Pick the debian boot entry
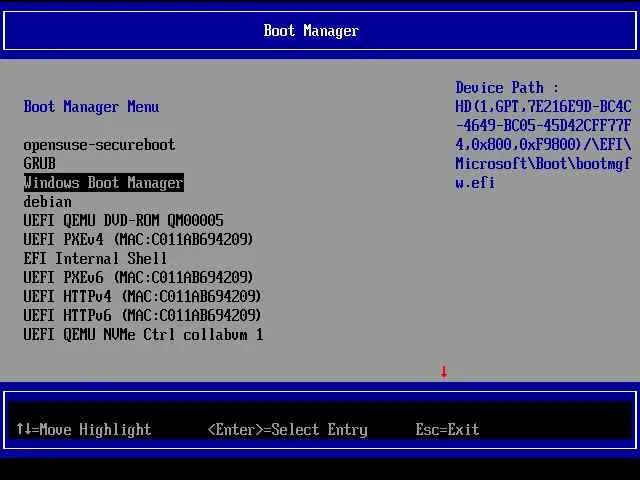This screenshot has height=480, width=640. 47,202
